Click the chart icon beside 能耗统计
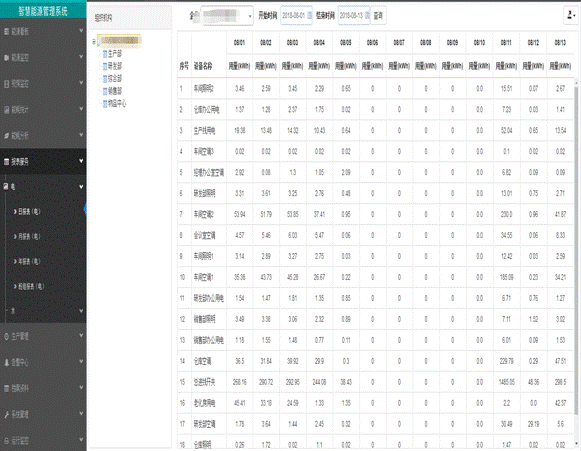The image size is (581, 451). click(6, 110)
